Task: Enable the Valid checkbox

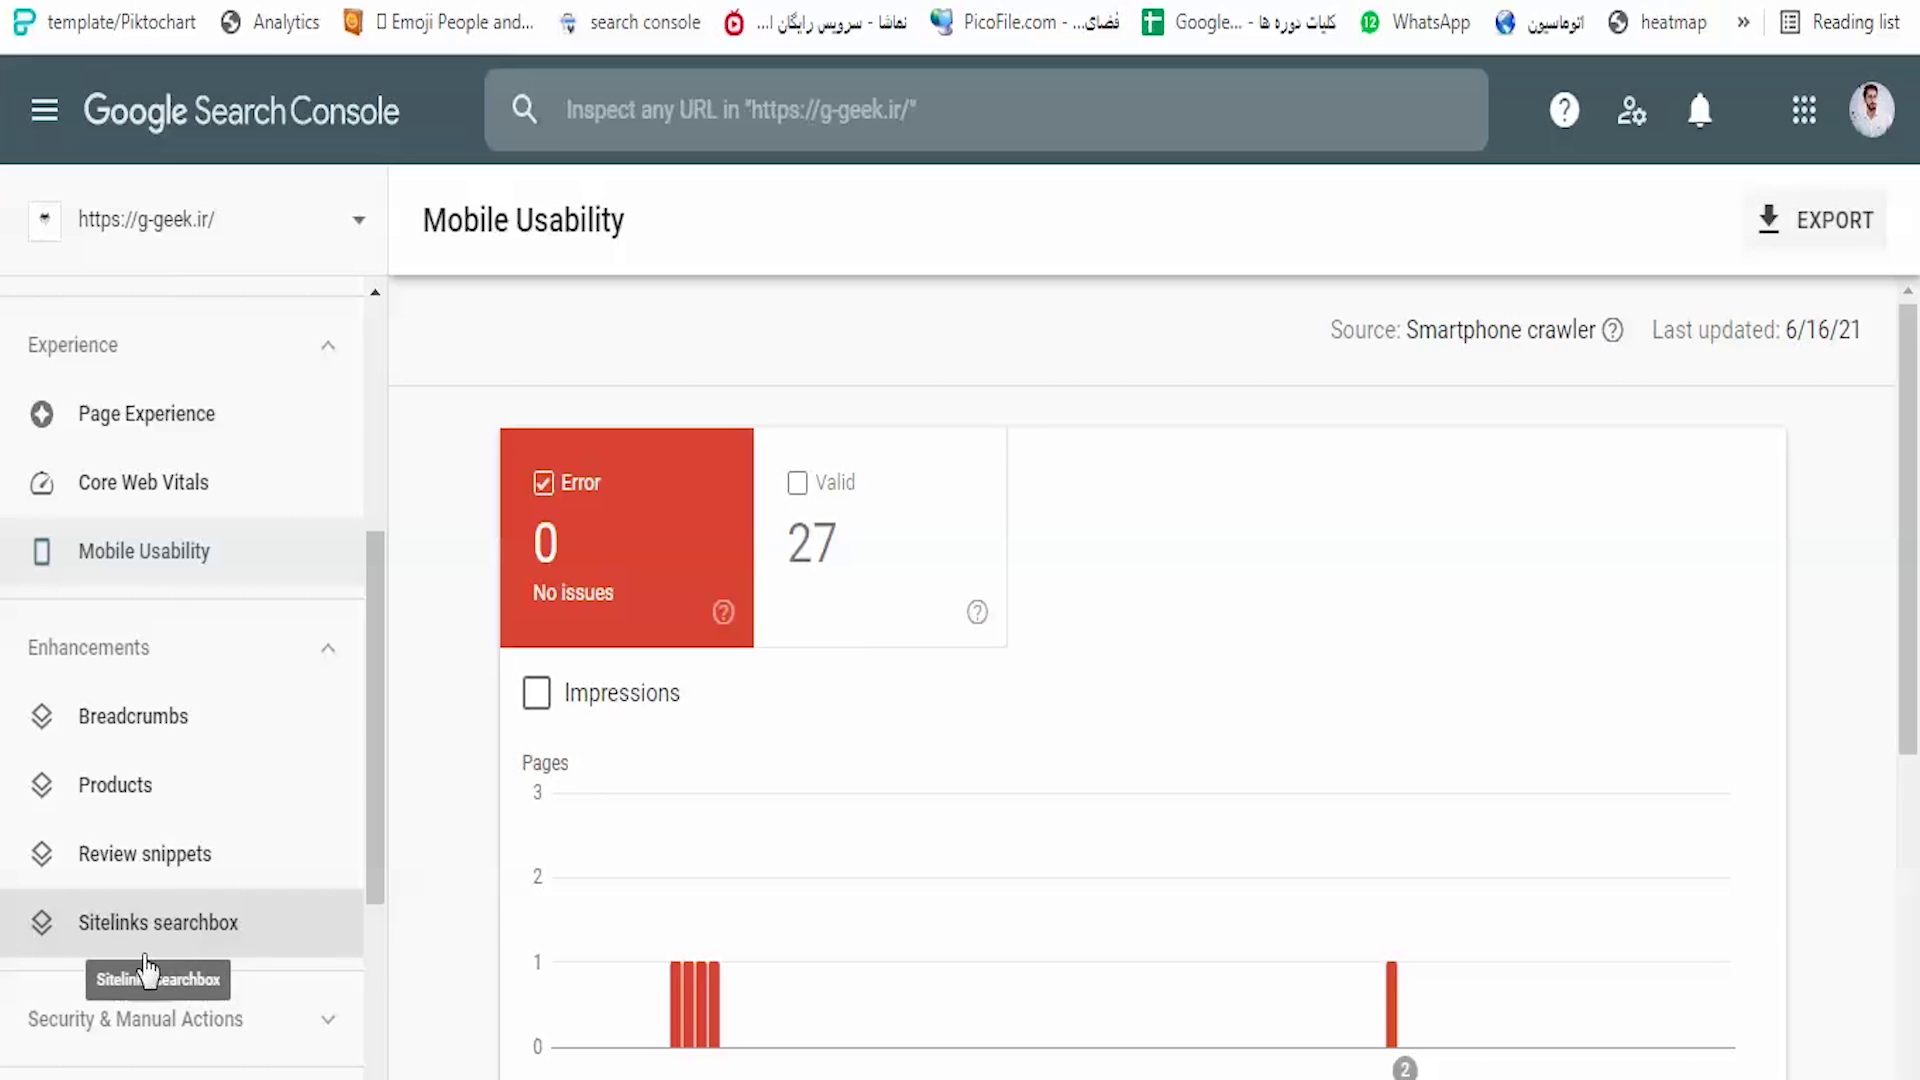Action: [x=797, y=483]
